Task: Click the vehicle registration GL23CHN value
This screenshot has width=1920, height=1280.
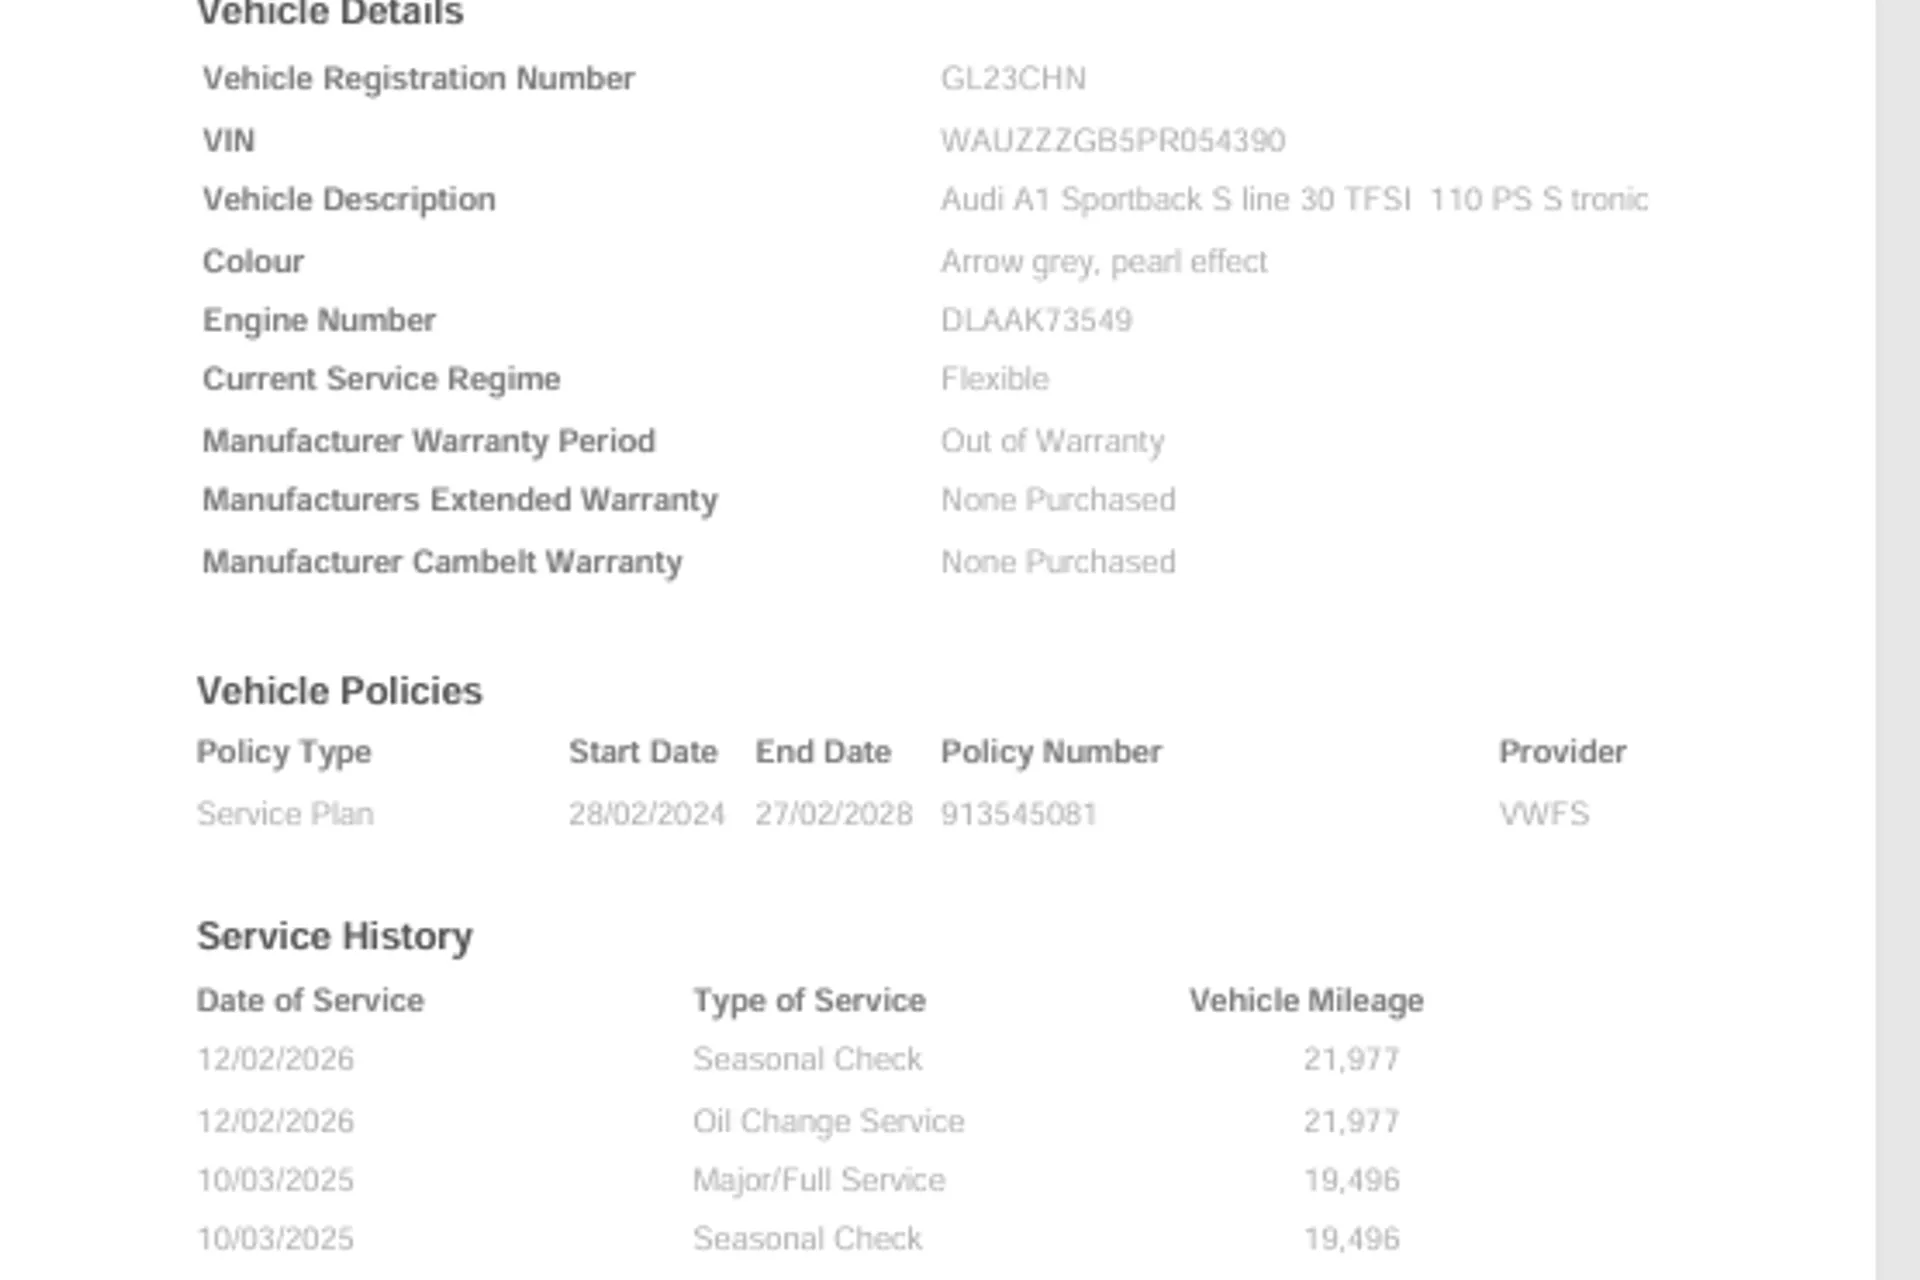Action: point(1013,79)
